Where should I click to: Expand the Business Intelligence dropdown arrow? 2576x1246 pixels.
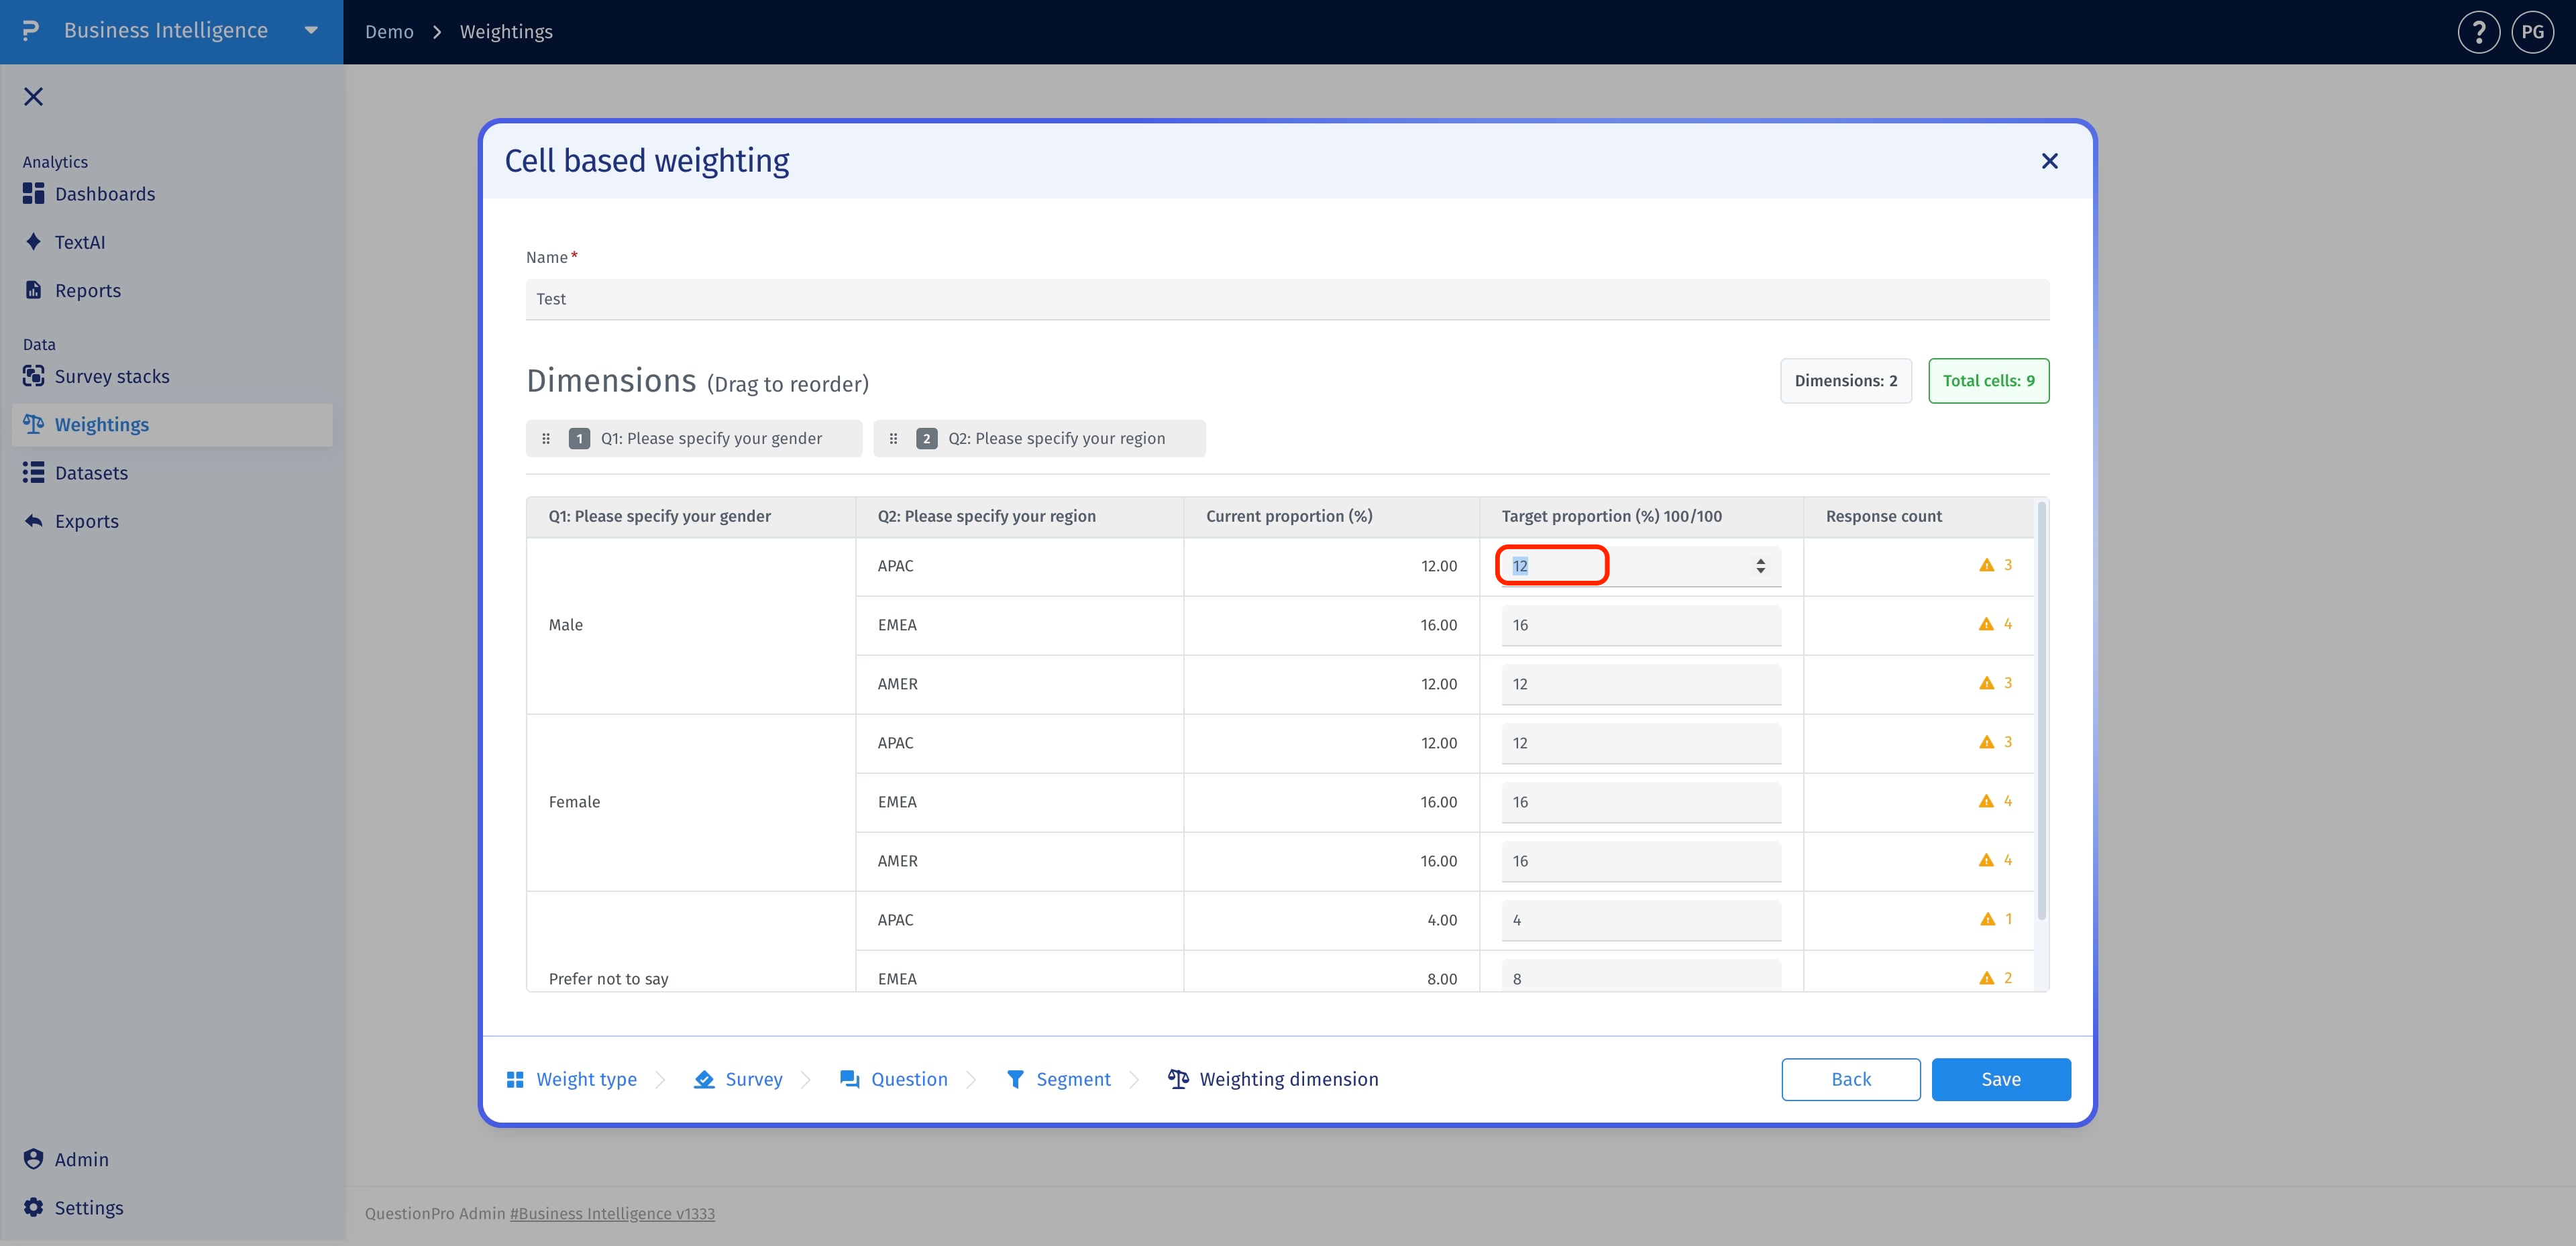click(311, 31)
